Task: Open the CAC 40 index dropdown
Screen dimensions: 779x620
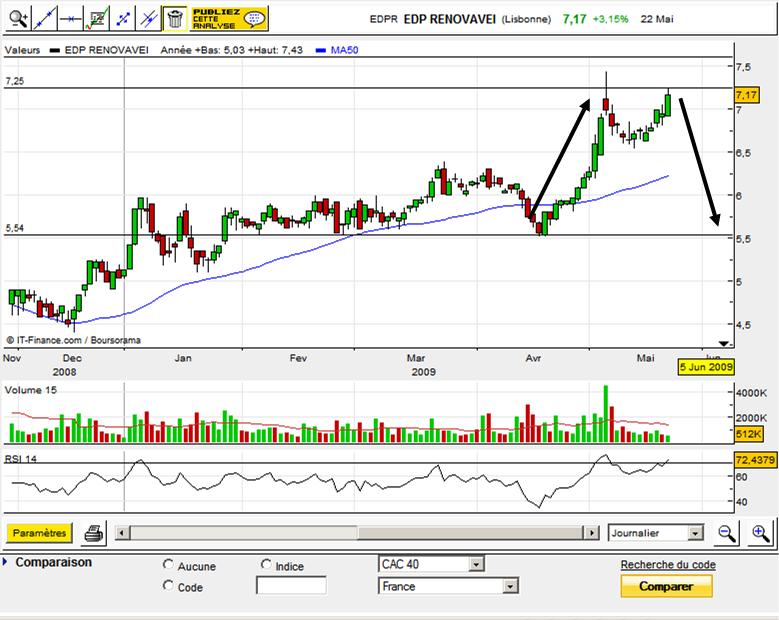Action: (x=431, y=564)
